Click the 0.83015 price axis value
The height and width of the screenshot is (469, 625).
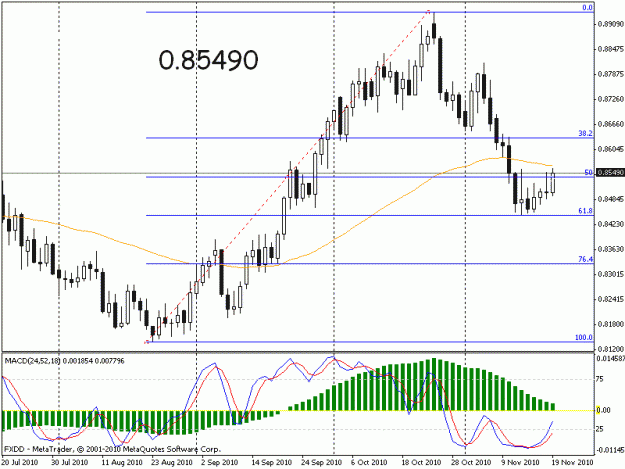610,274
